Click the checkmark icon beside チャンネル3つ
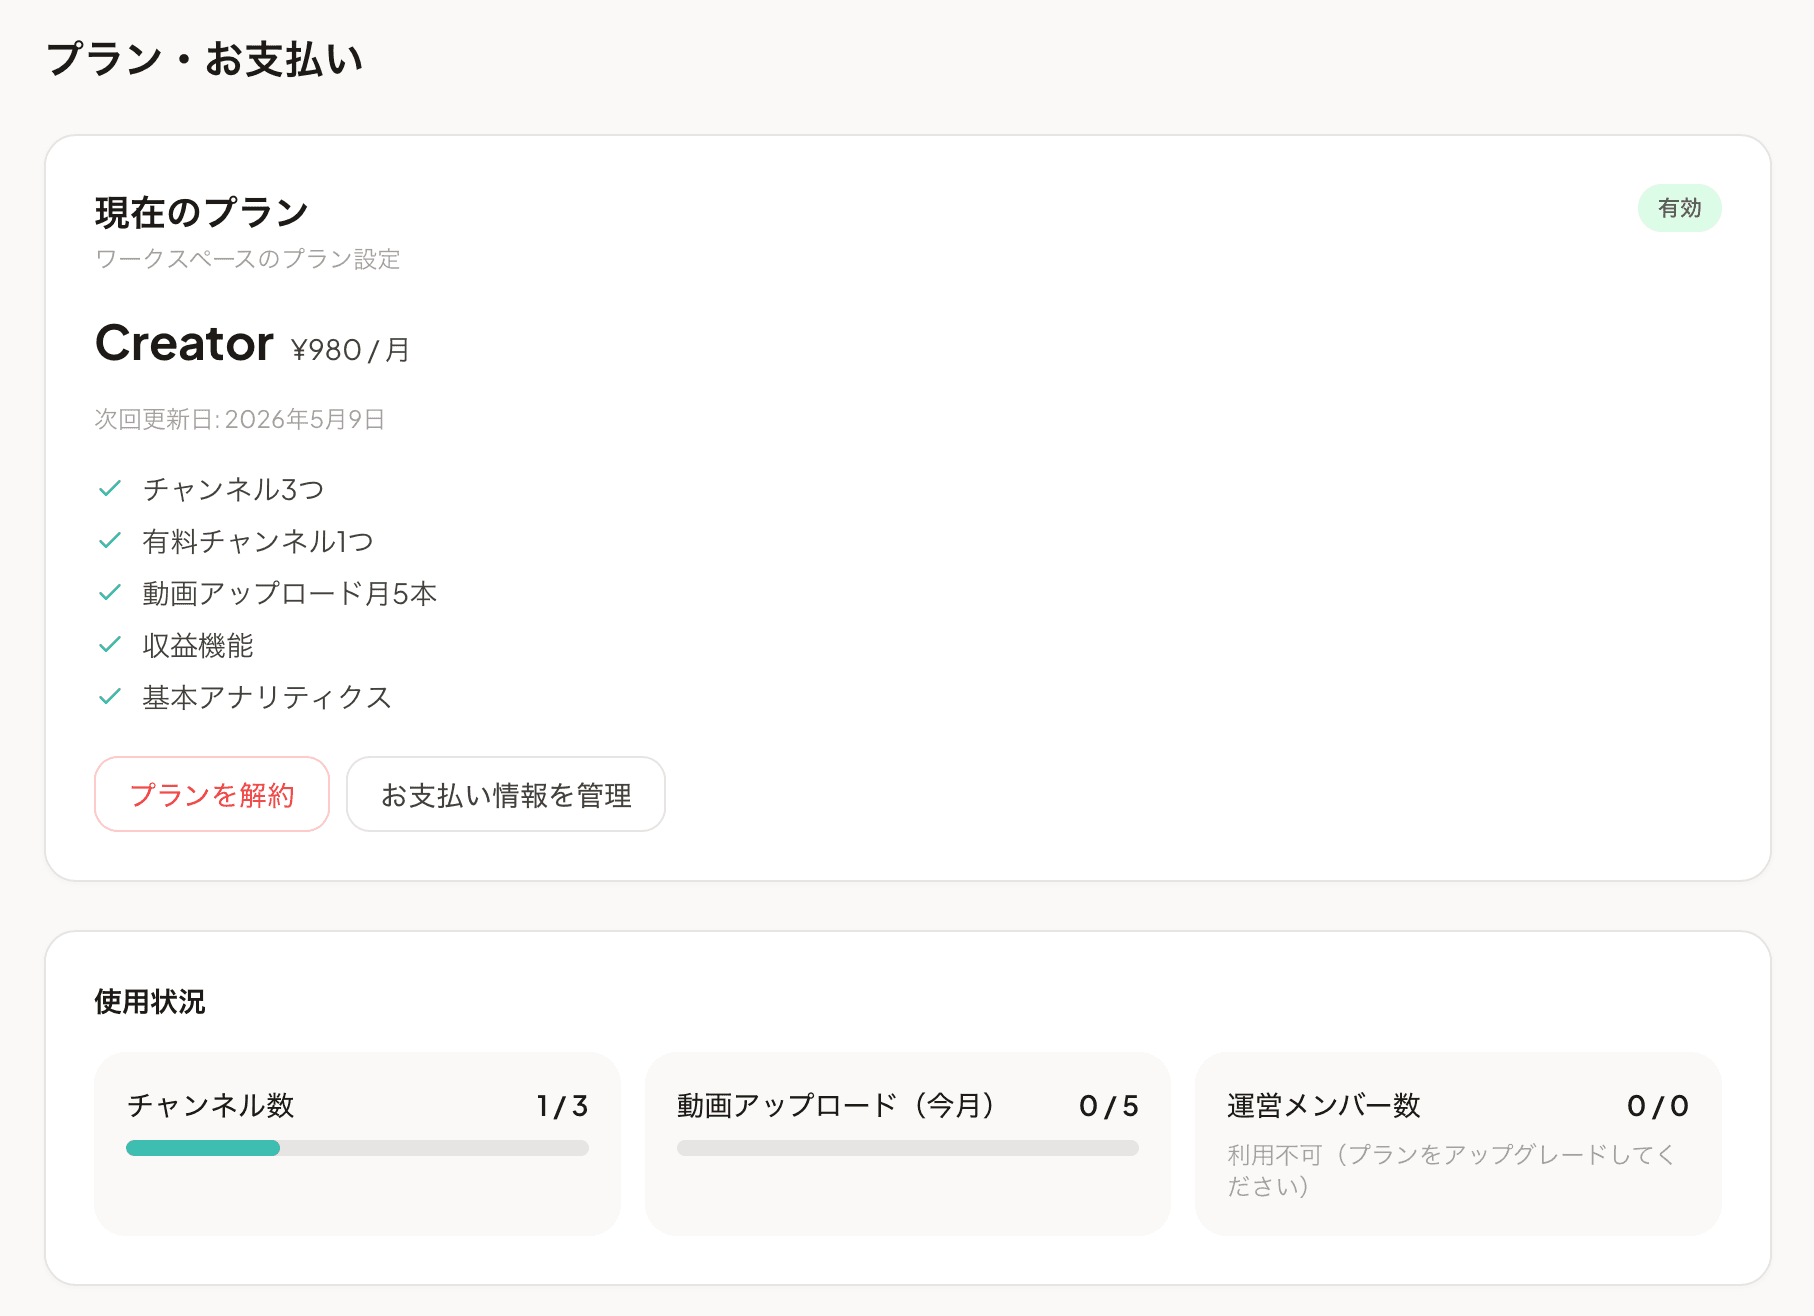This screenshot has width=1814, height=1316. 110,488
